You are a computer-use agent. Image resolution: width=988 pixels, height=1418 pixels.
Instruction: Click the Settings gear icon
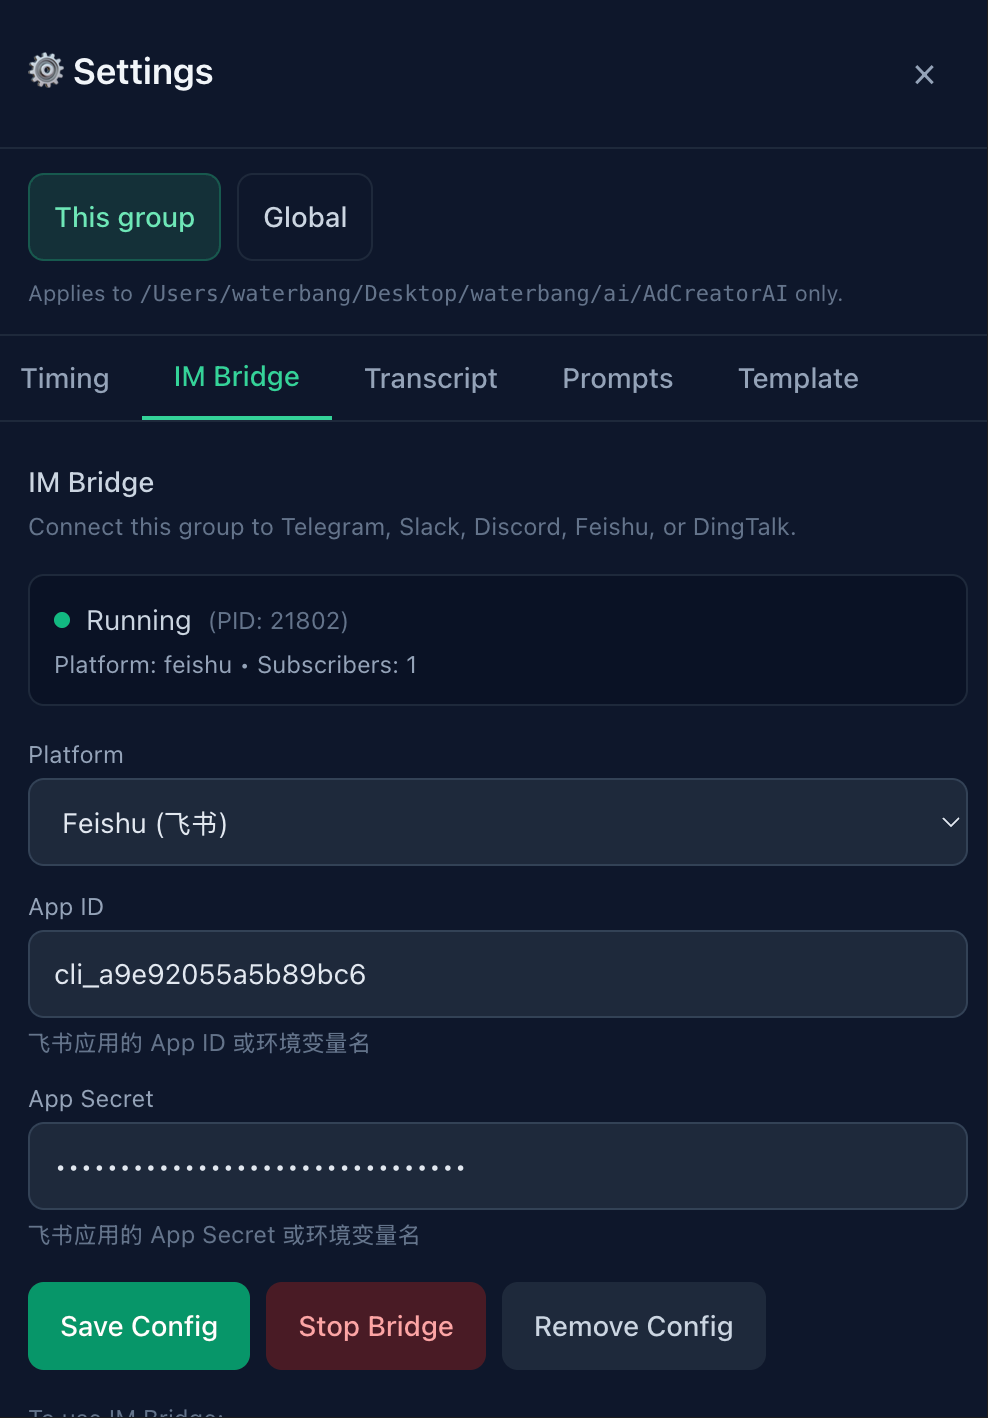pyautogui.click(x=44, y=71)
